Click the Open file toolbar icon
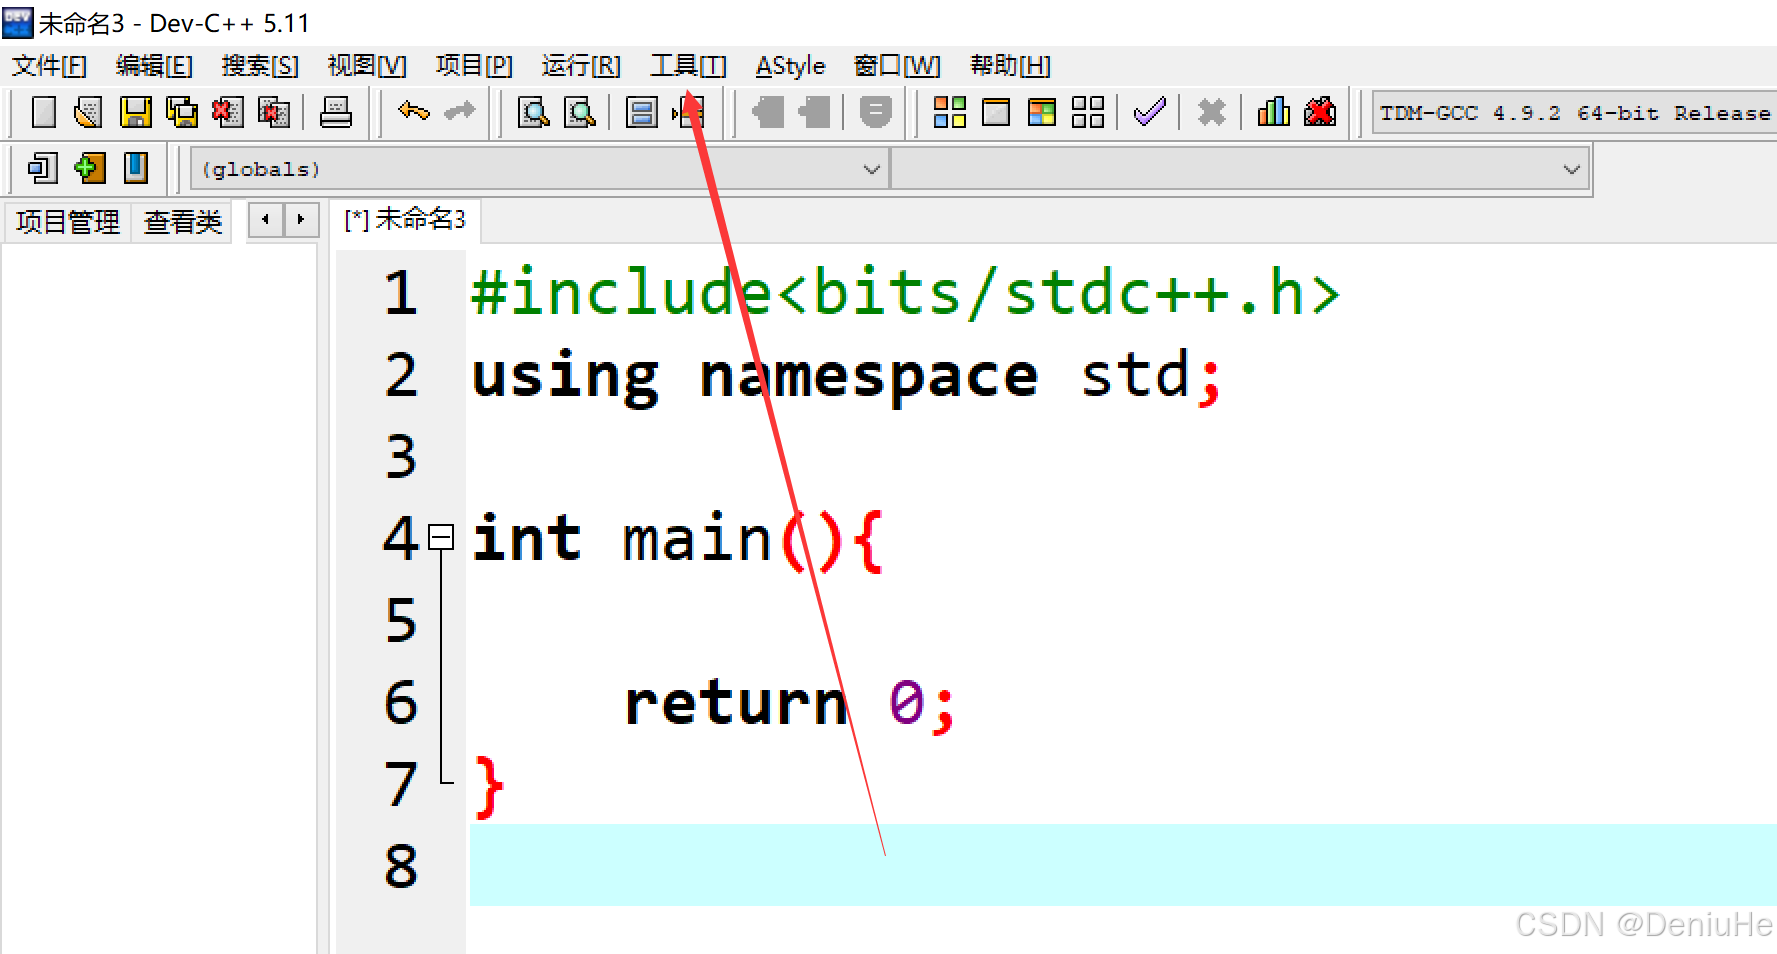1777x954 pixels. click(x=89, y=112)
